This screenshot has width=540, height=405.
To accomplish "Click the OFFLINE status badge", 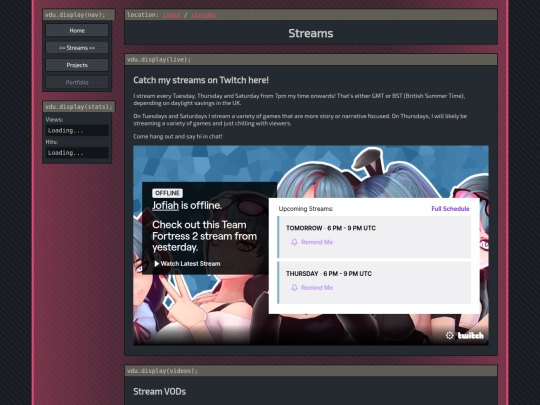I will click(167, 193).
